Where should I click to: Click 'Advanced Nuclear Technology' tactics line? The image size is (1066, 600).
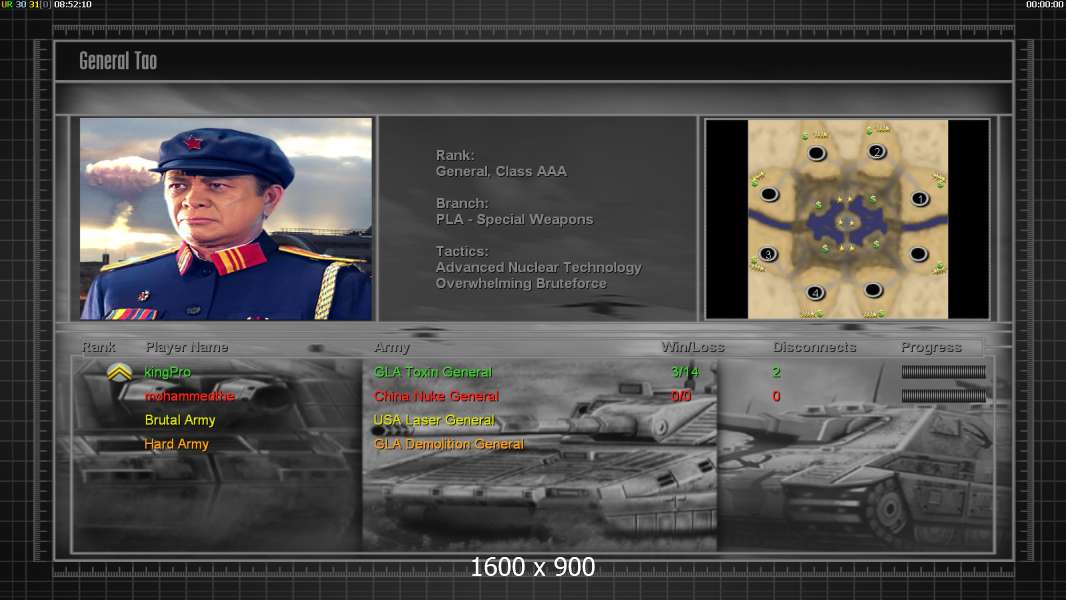click(538, 268)
